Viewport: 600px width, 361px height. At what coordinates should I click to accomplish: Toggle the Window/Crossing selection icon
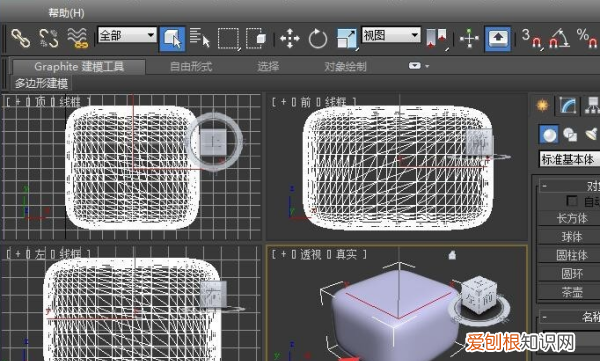tap(256, 38)
